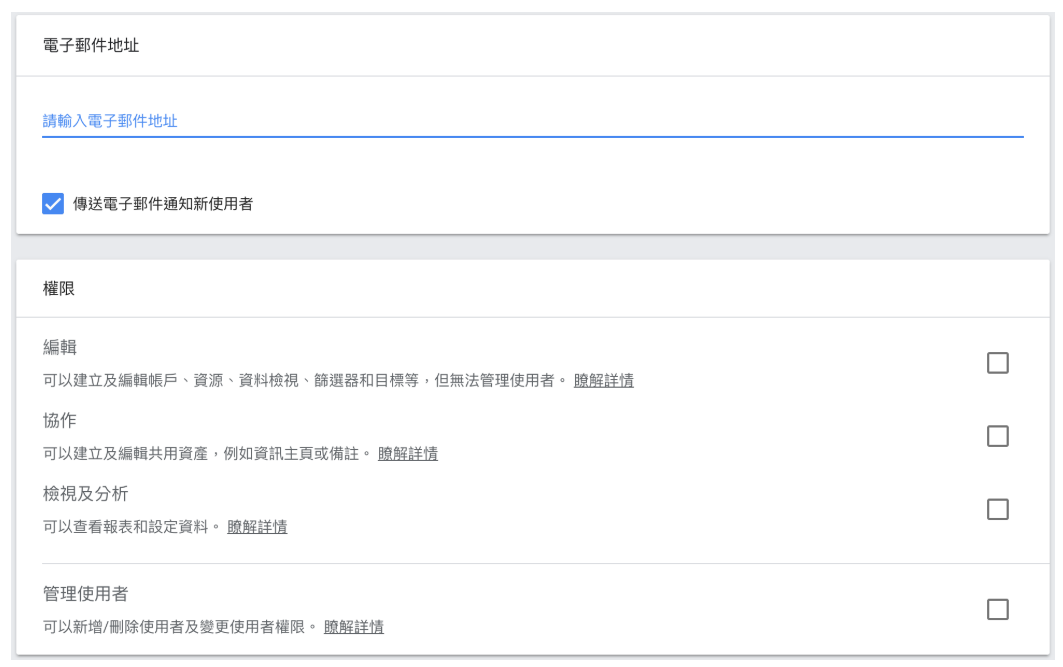The width and height of the screenshot is (1063, 667).
Task: Click the 可以新增/刪除使用者 description text
Action: [x=175, y=627]
